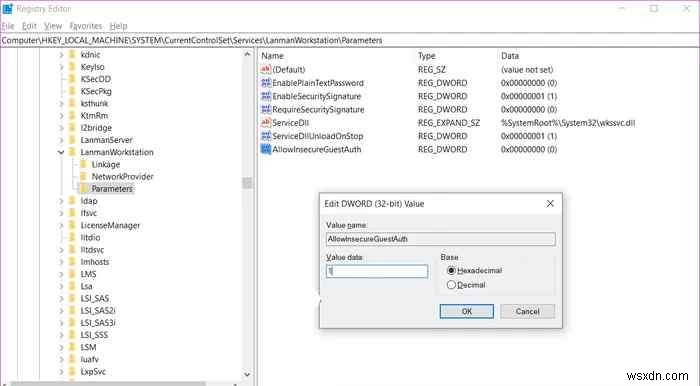Click the lfsvc folder icon
The height and width of the screenshot is (386, 700).
tap(72, 213)
